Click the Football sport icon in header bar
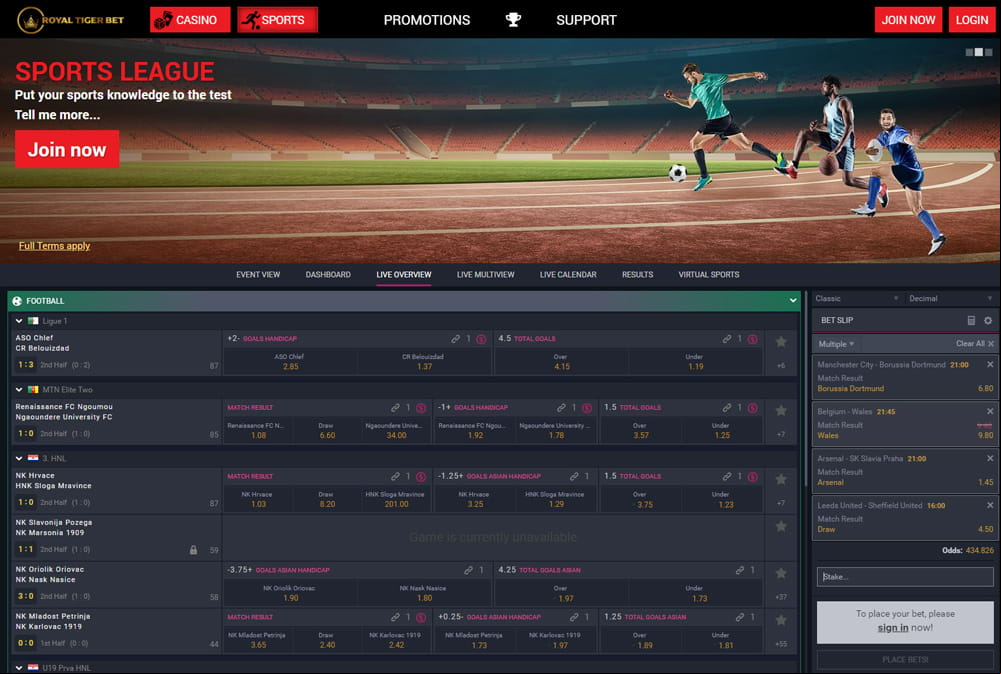 click(17, 301)
